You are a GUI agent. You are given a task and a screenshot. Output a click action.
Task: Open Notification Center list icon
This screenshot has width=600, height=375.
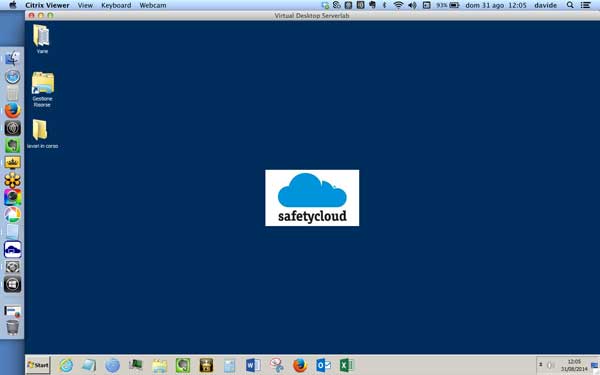pyautogui.click(x=585, y=5)
